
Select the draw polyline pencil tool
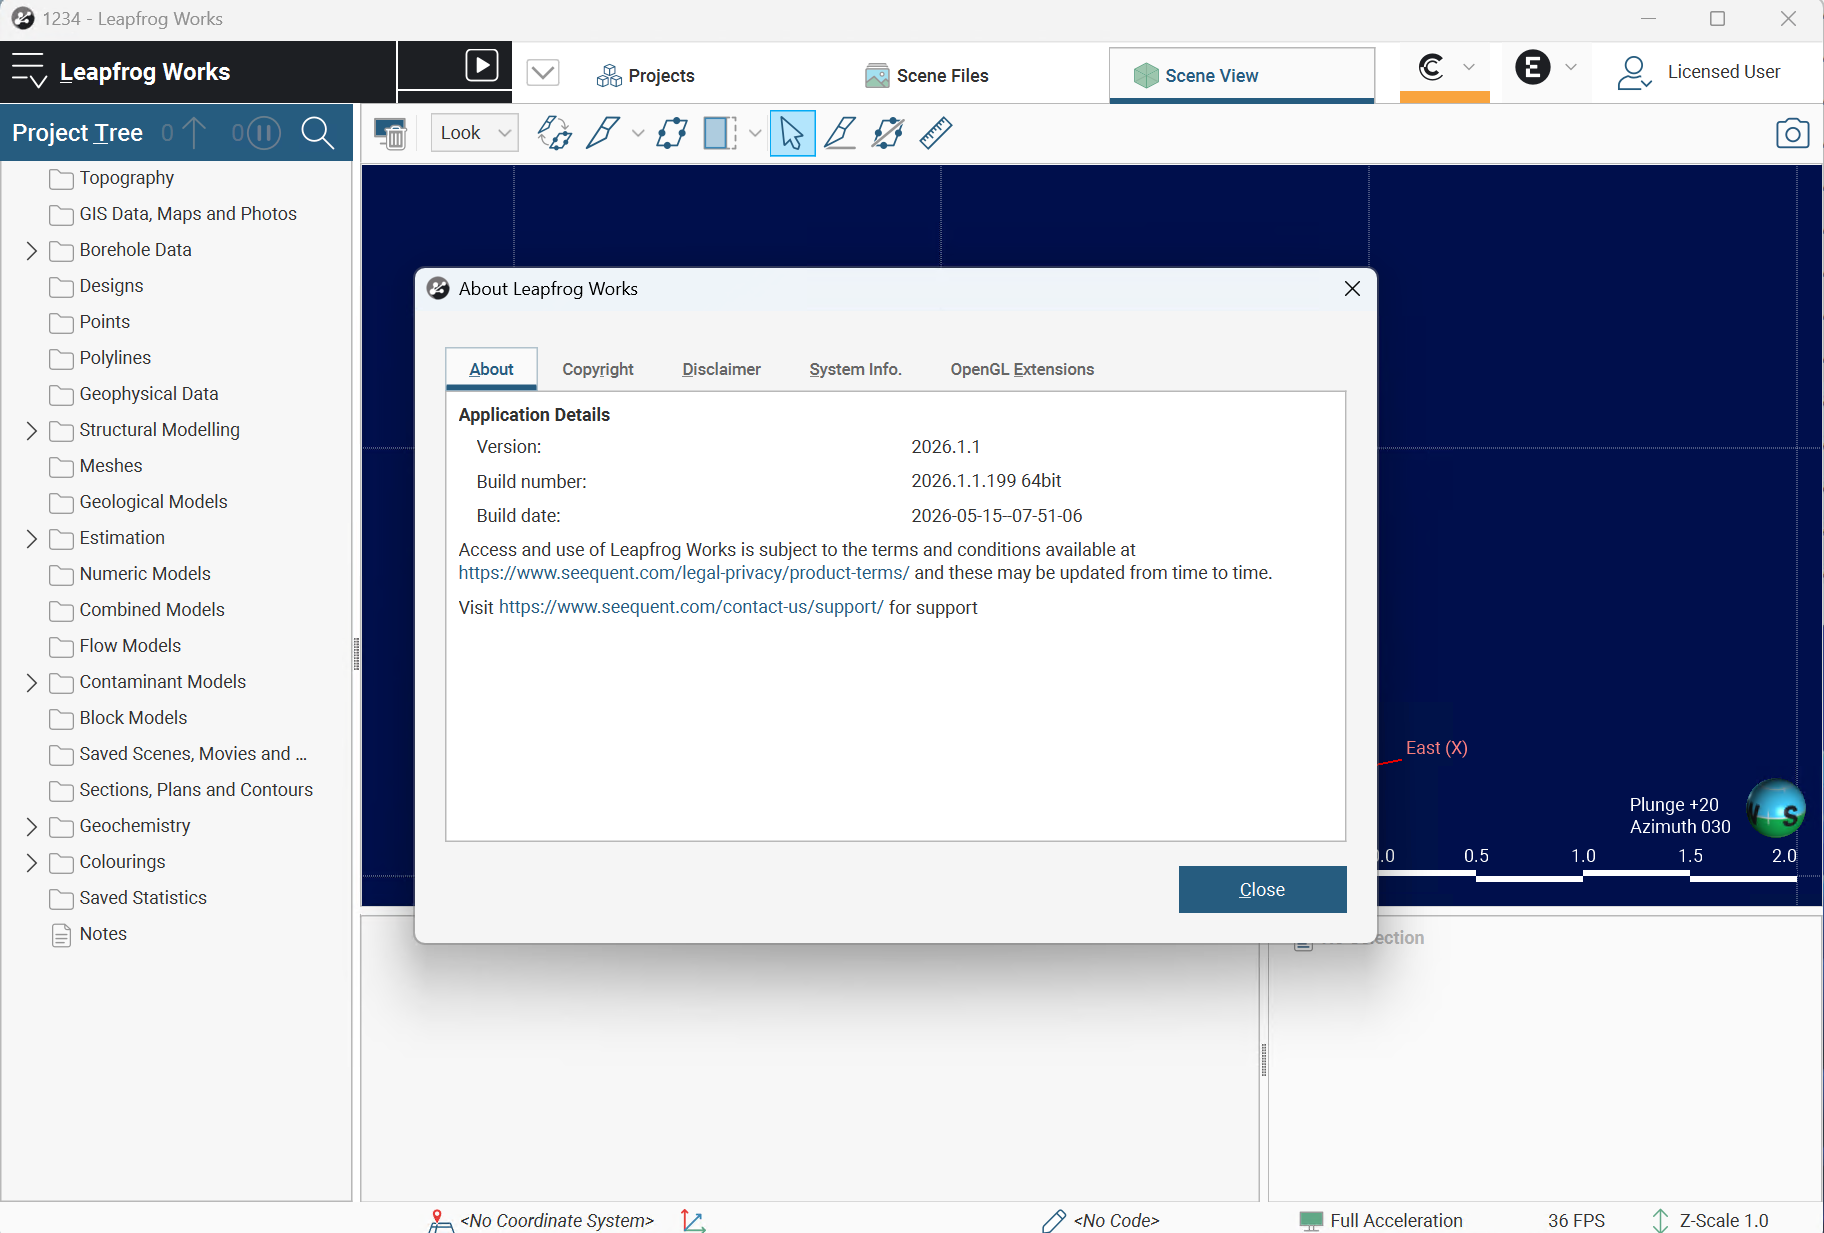pos(603,133)
